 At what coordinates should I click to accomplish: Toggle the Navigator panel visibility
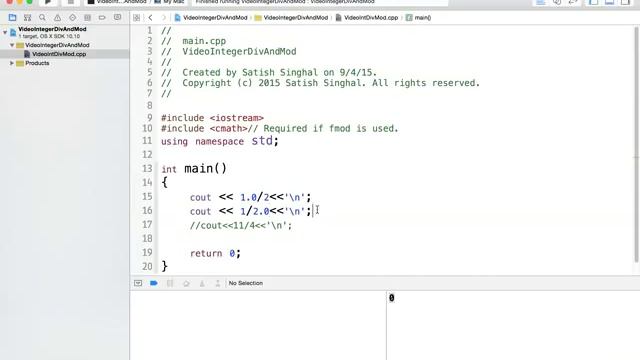click(x=593, y=2)
